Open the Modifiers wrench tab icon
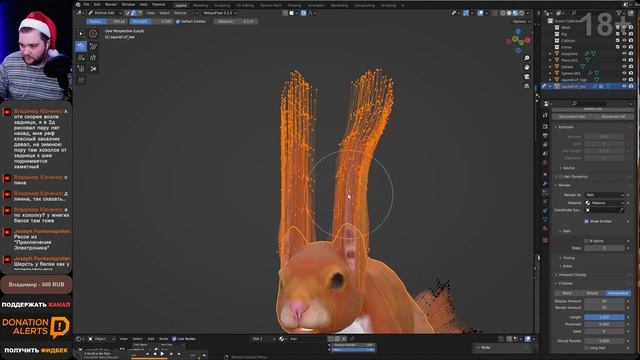Screen dimensions: 640x360 pos(545,184)
